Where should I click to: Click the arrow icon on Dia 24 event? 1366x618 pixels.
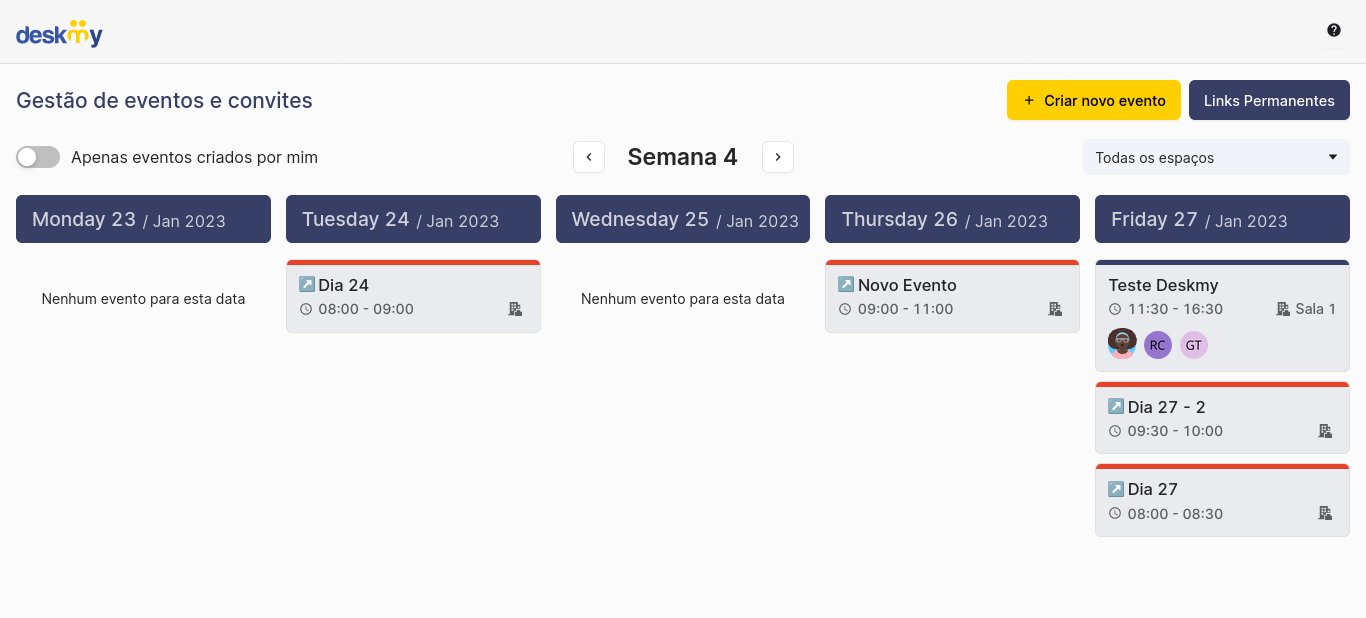coord(307,285)
